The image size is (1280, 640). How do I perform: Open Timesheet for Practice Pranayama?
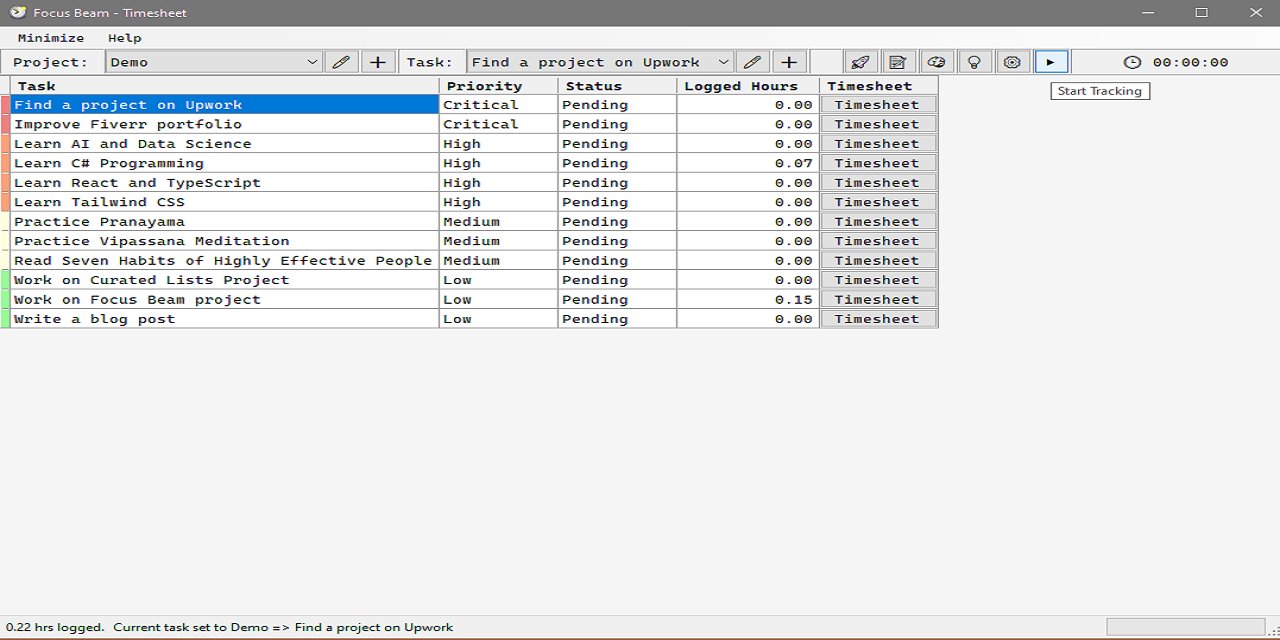click(x=878, y=222)
